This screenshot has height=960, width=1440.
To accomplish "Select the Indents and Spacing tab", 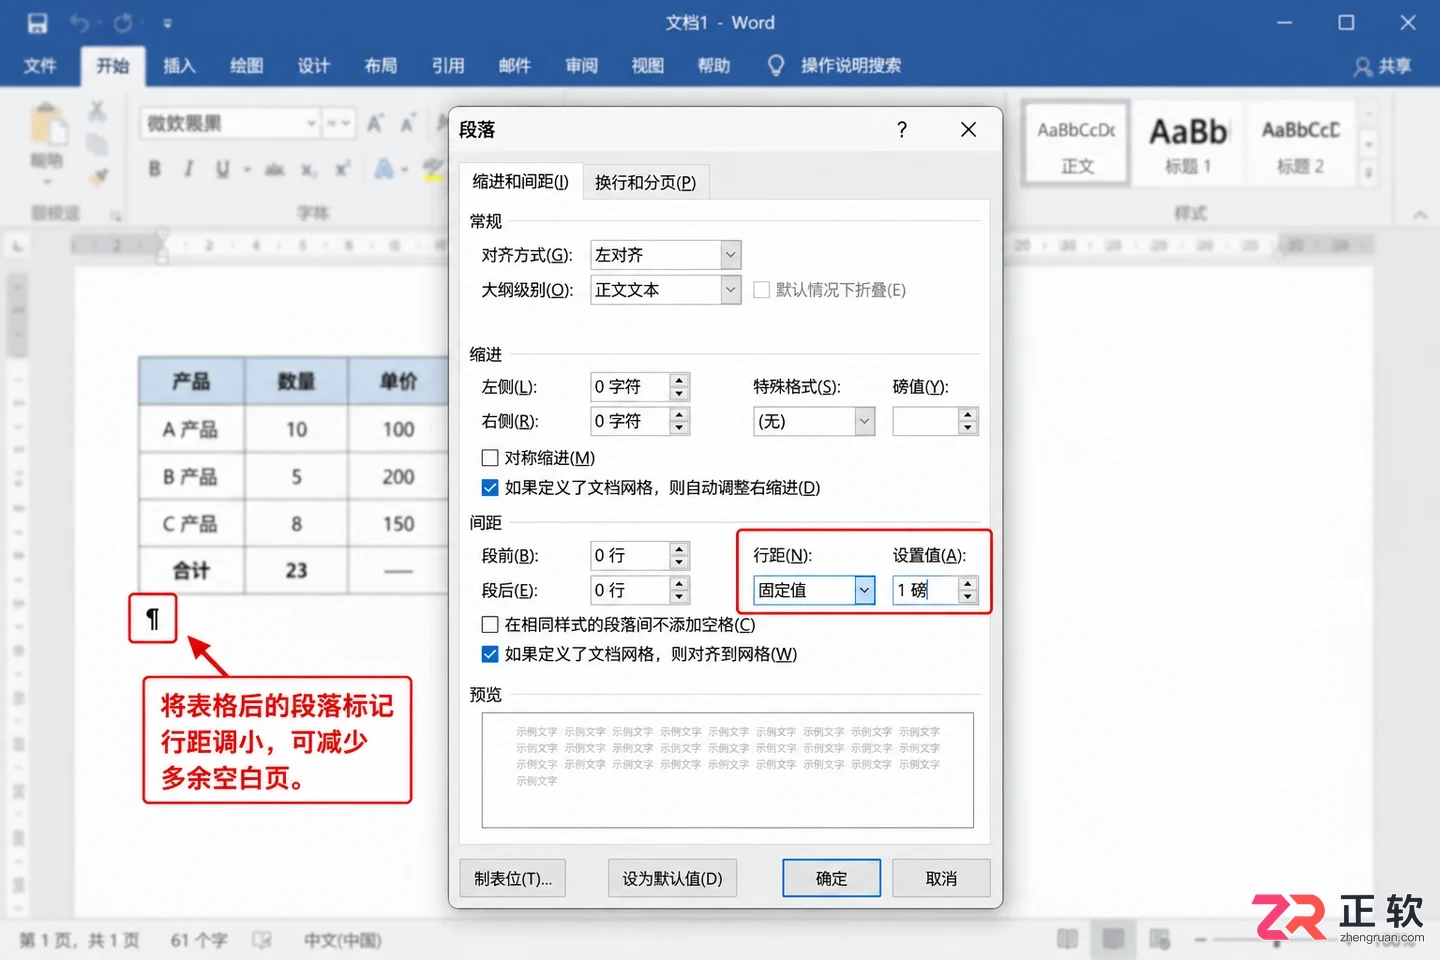I will pyautogui.click(x=520, y=181).
